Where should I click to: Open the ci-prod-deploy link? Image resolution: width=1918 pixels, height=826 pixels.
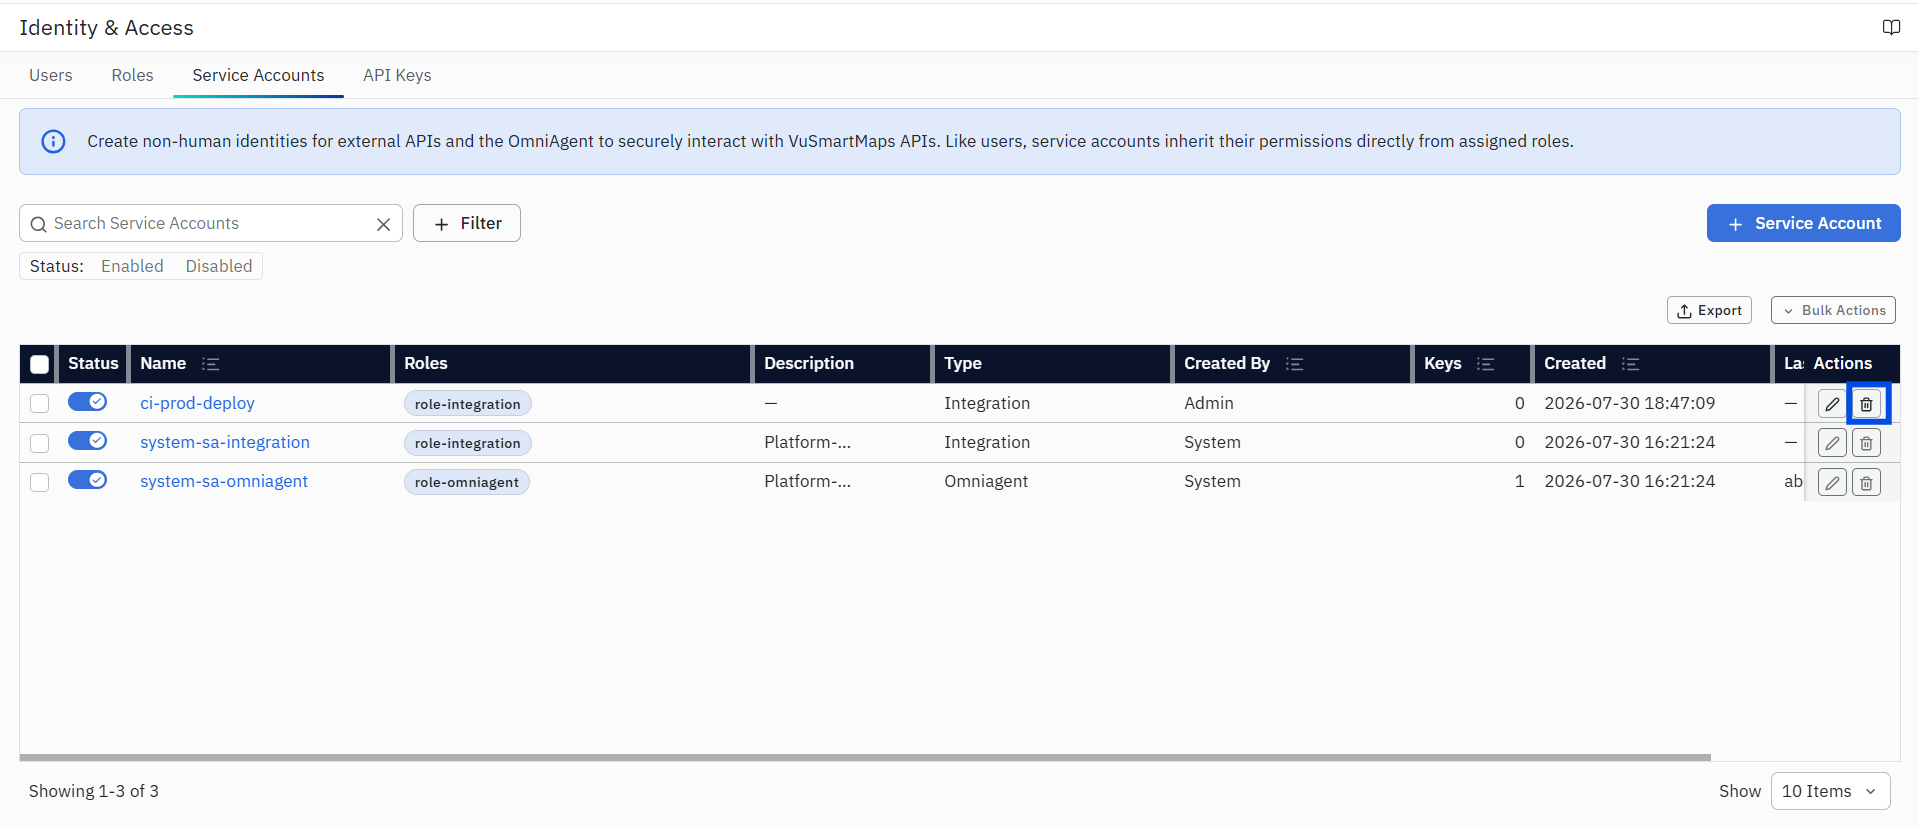pyautogui.click(x=197, y=403)
